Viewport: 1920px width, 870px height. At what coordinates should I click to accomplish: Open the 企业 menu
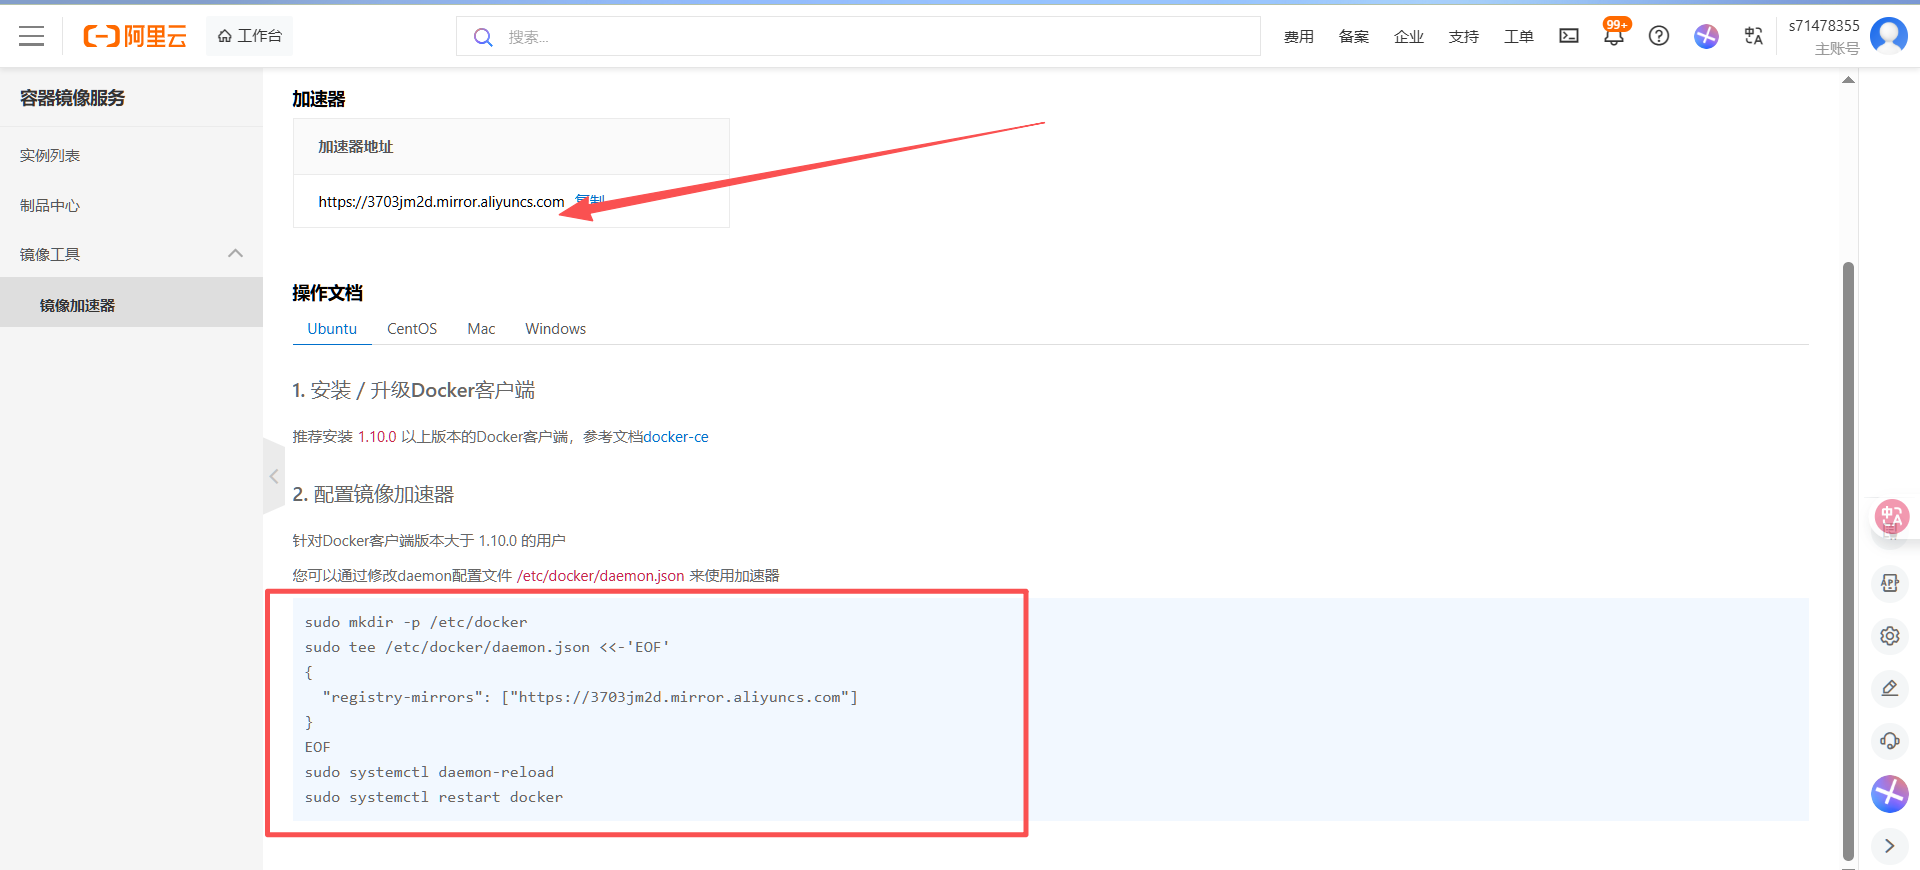(x=1408, y=37)
